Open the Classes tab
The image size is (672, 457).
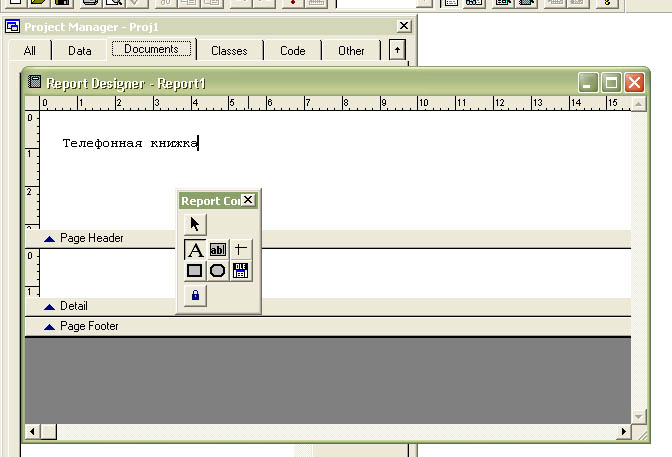tap(229, 51)
